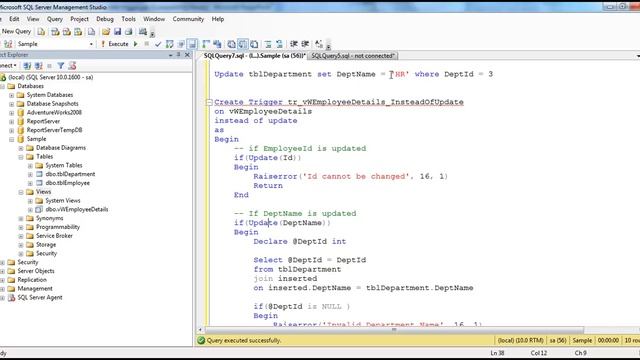Click 'Query executed successfully.' status text
Image resolution: width=640 pixels, height=360 pixels.
click(244, 340)
